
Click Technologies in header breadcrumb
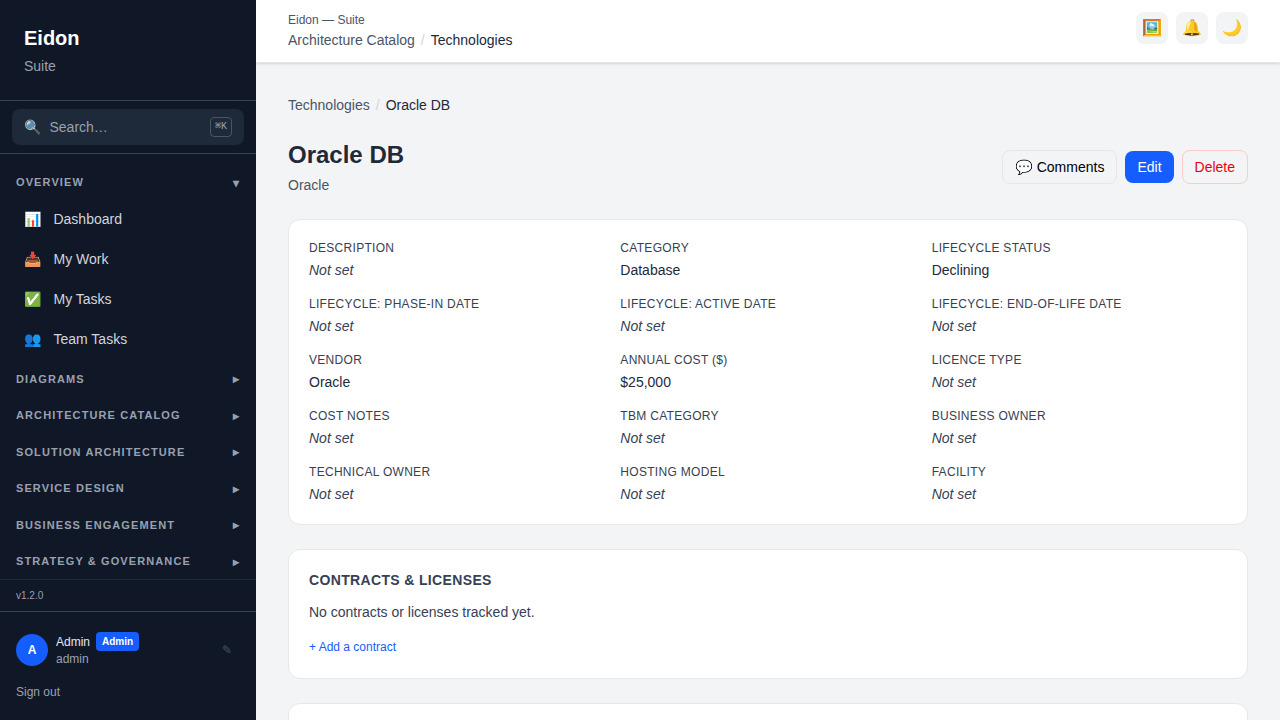pos(471,40)
